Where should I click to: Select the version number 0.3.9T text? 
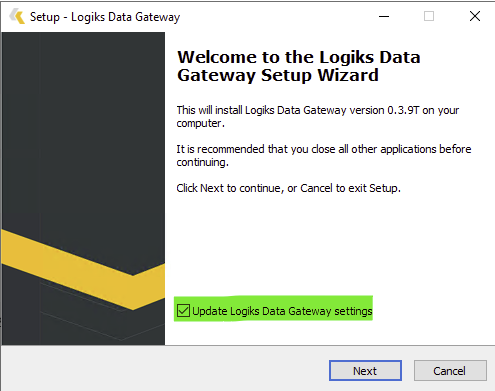(403, 110)
